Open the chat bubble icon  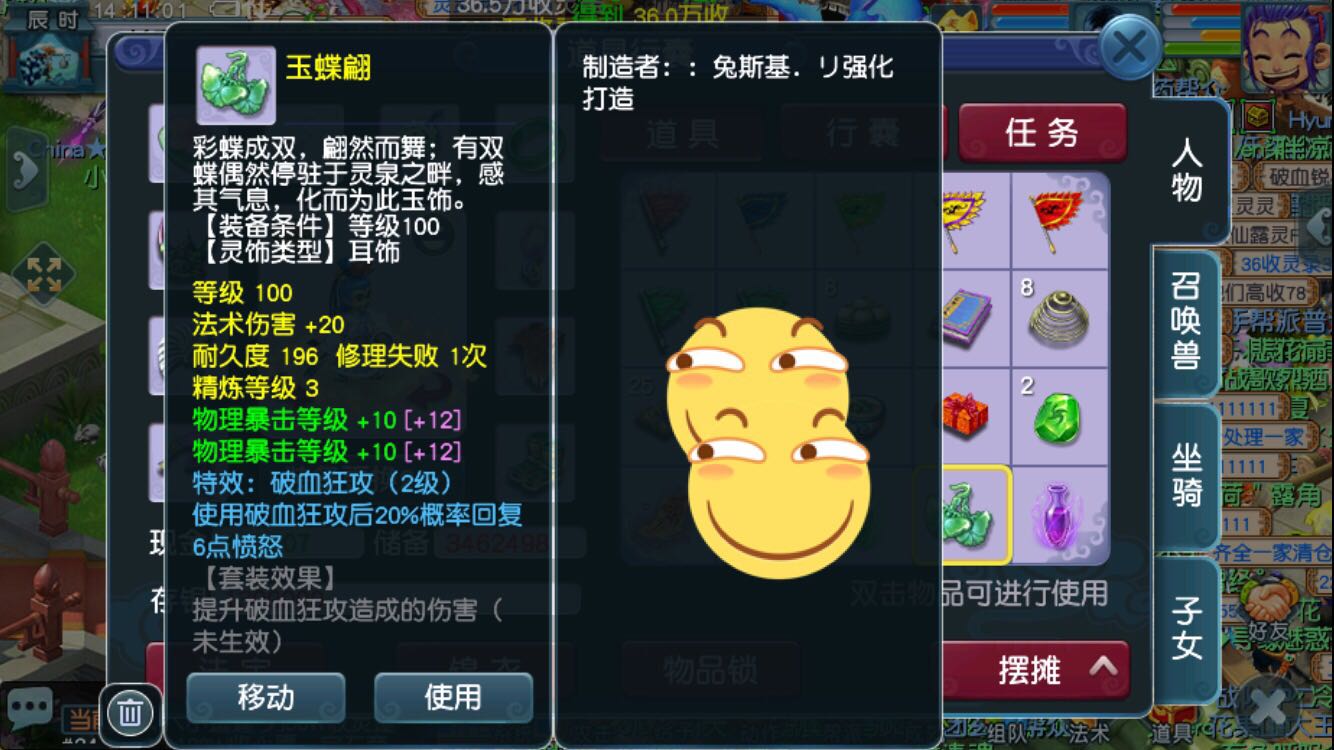[x=29, y=707]
